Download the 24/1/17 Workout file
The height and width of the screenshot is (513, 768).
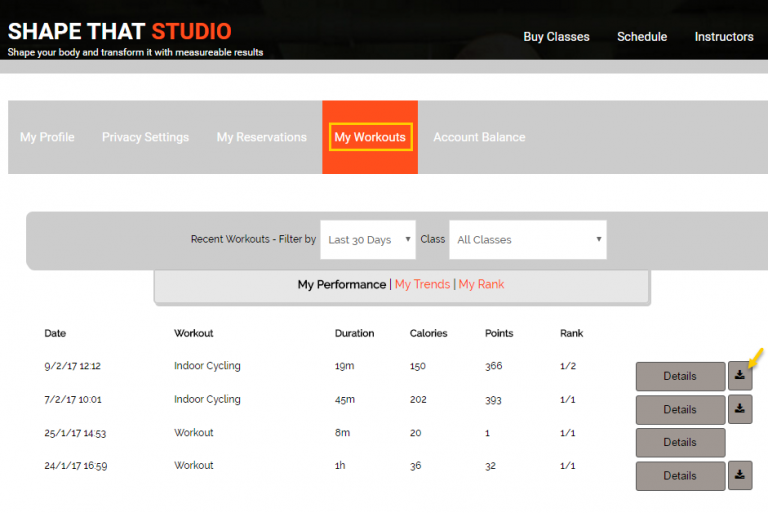click(x=740, y=475)
